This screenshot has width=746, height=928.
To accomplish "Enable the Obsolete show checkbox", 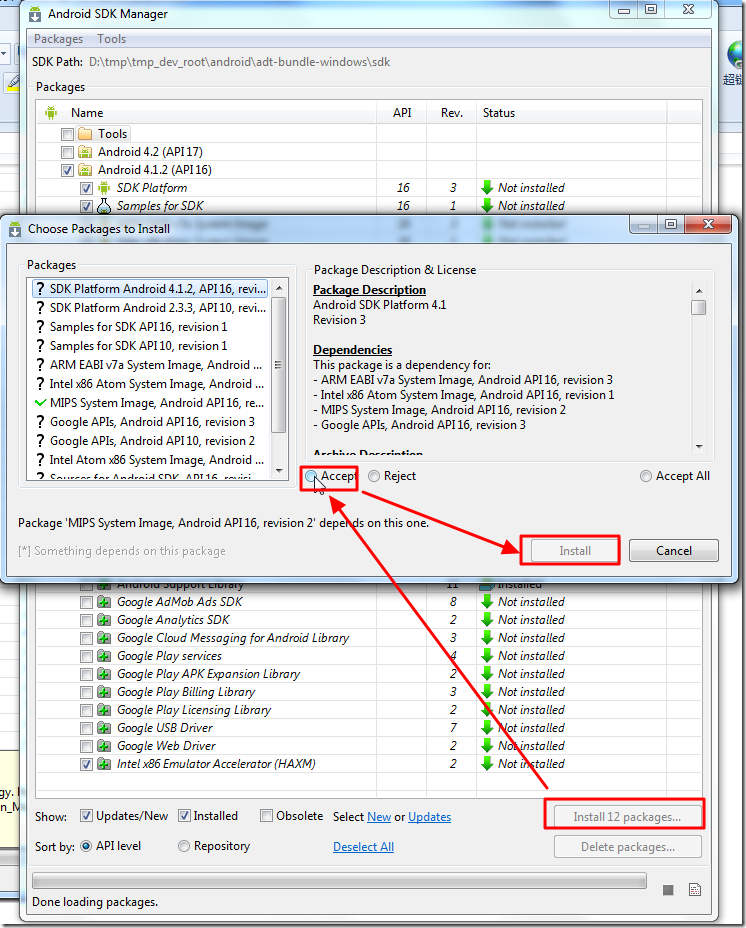I will [x=267, y=816].
